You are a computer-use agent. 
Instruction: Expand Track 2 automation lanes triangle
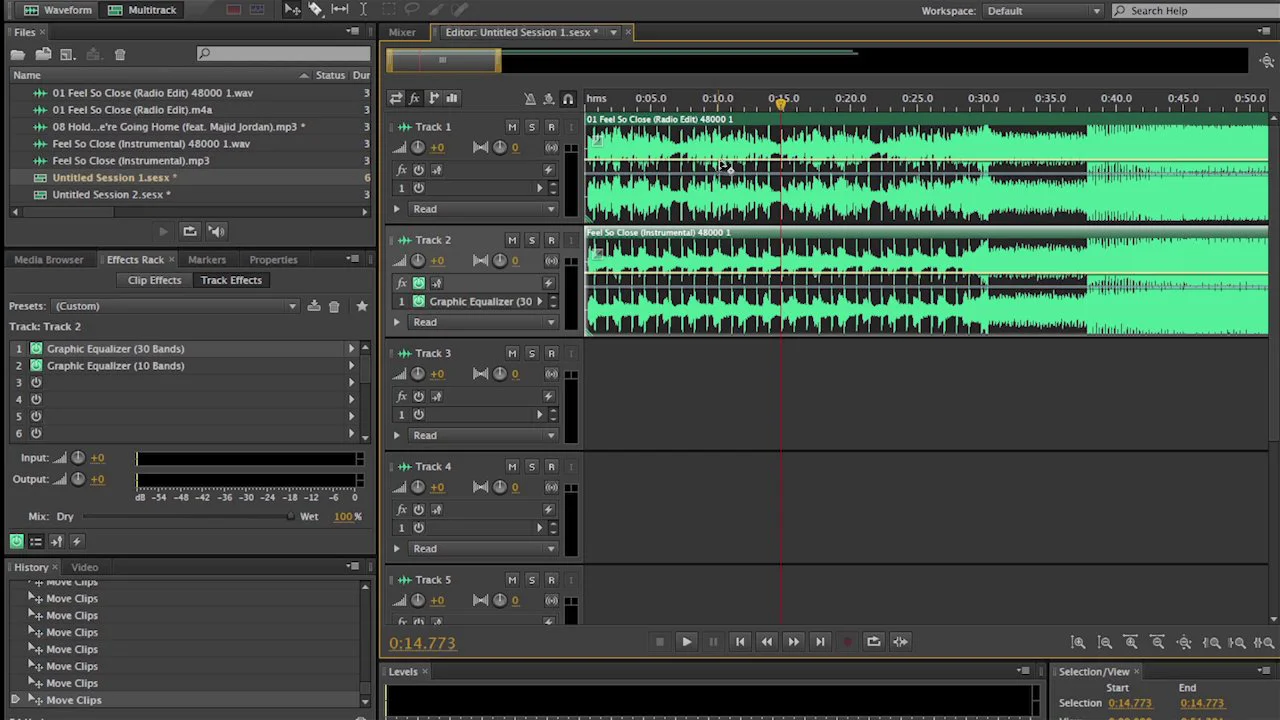[x=397, y=322]
